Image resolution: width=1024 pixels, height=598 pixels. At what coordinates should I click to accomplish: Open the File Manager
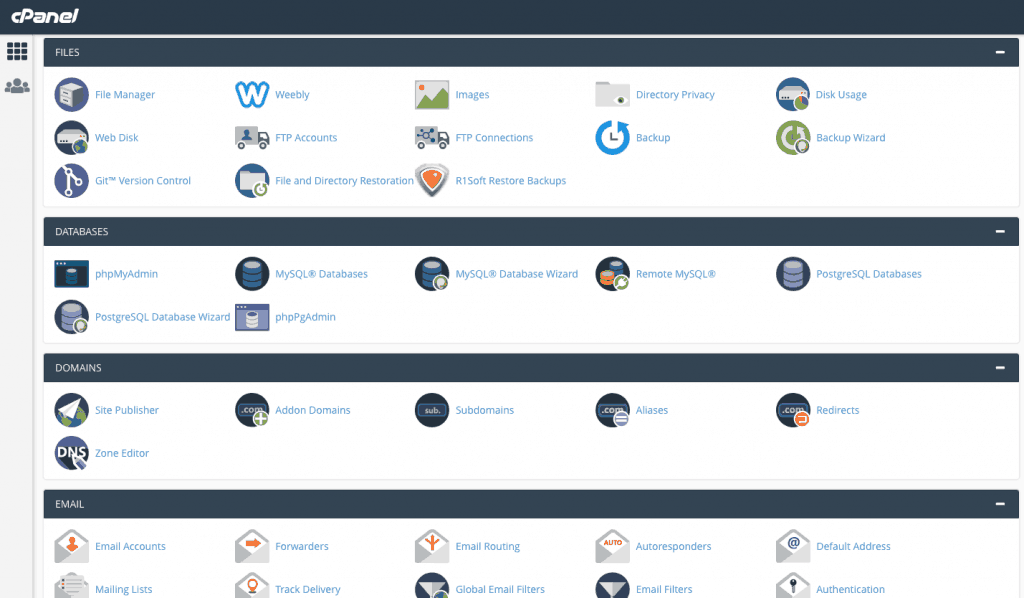(124, 94)
